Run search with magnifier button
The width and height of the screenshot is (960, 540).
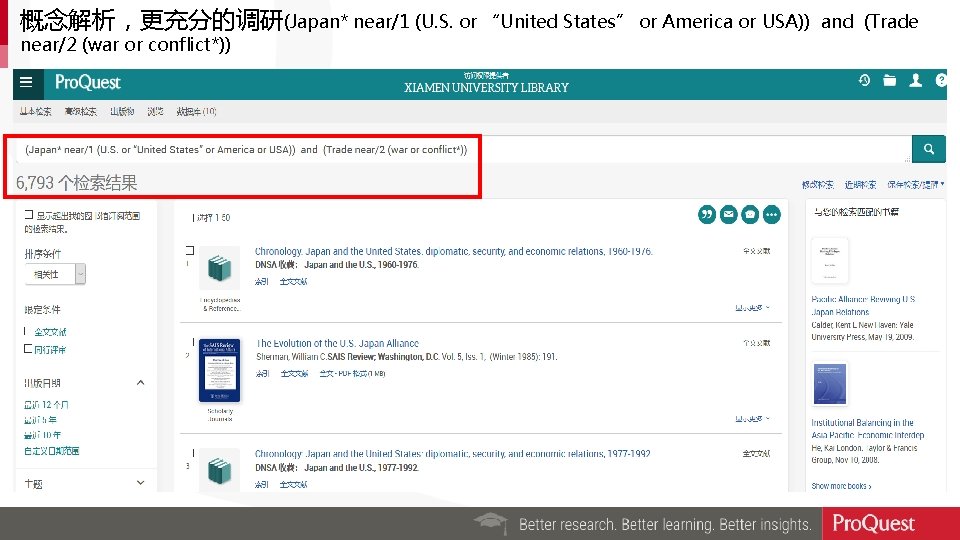929,149
